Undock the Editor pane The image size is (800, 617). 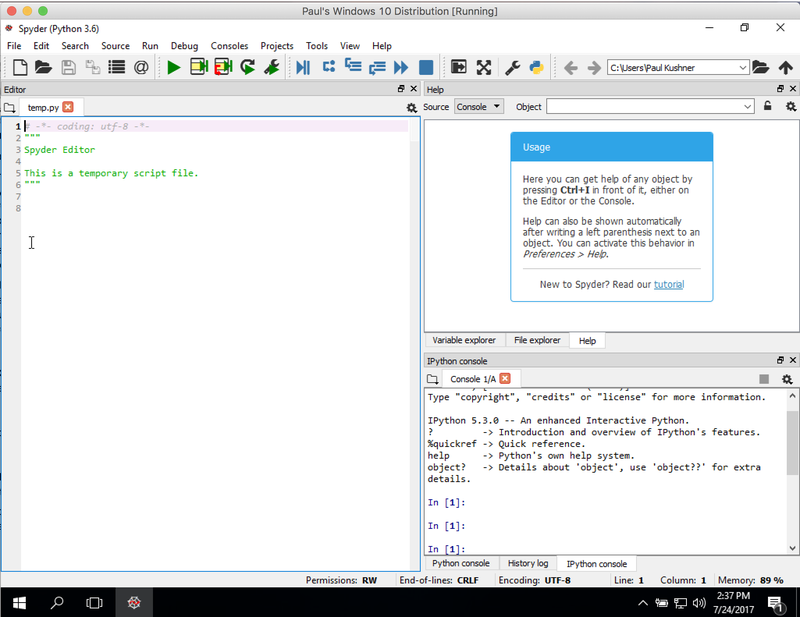(x=401, y=89)
